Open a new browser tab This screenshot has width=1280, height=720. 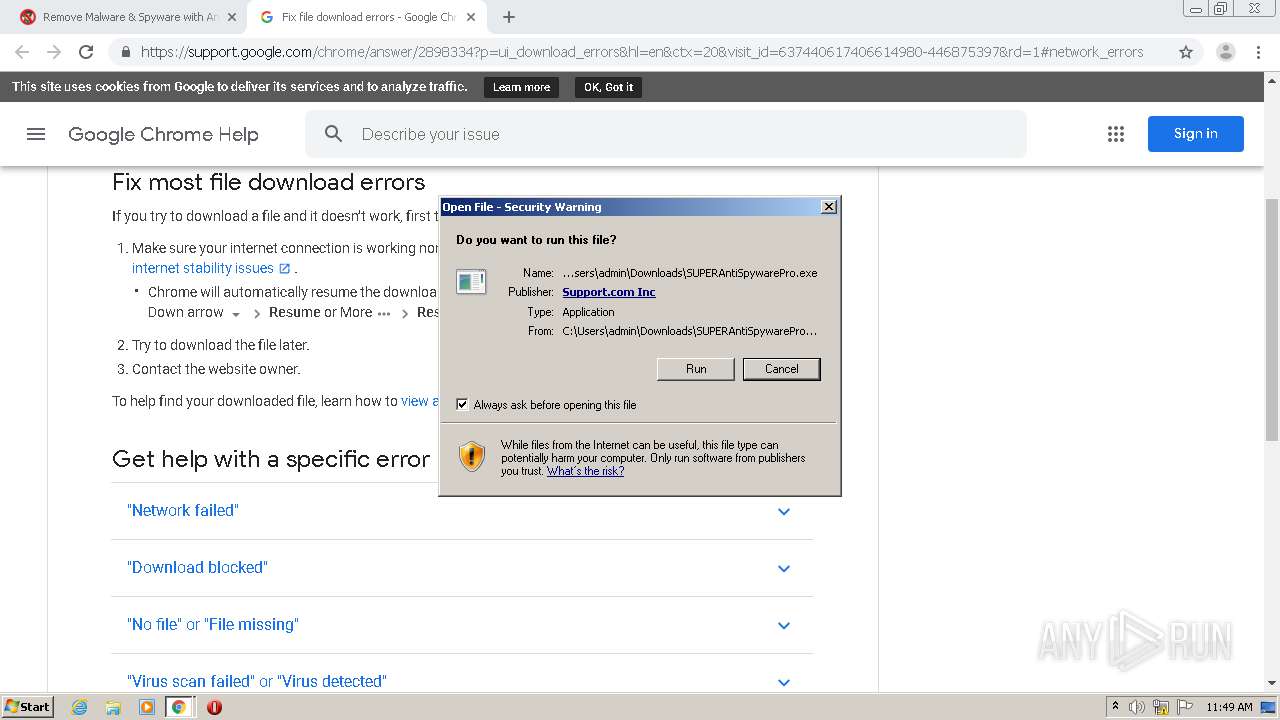pos(509,17)
